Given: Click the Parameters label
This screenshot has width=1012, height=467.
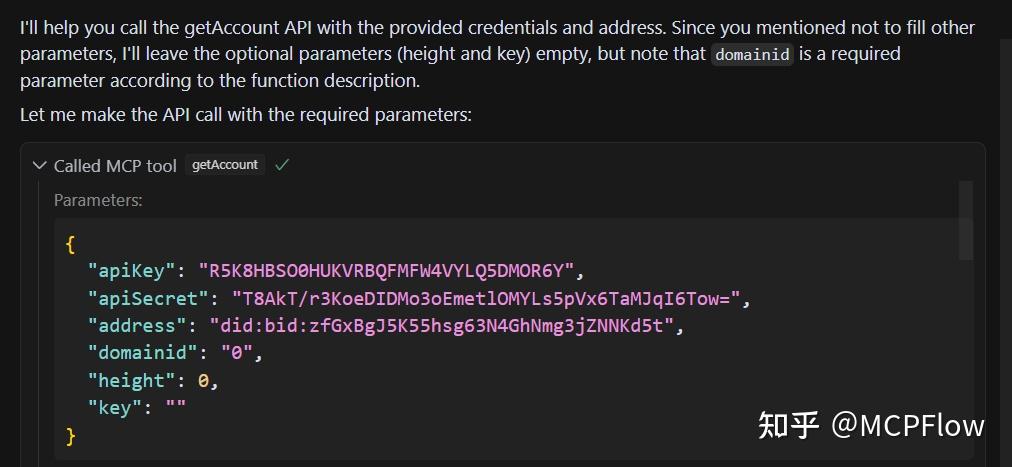Looking at the screenshot, I should tap(98, 200).
